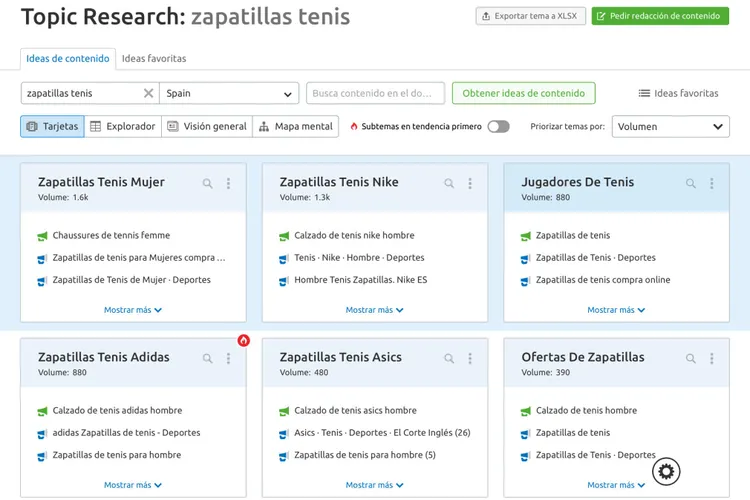This screenshot has width=750, height=500.
Task: Switch to Ideas favoritas tab
Action: tap(154, 58)
